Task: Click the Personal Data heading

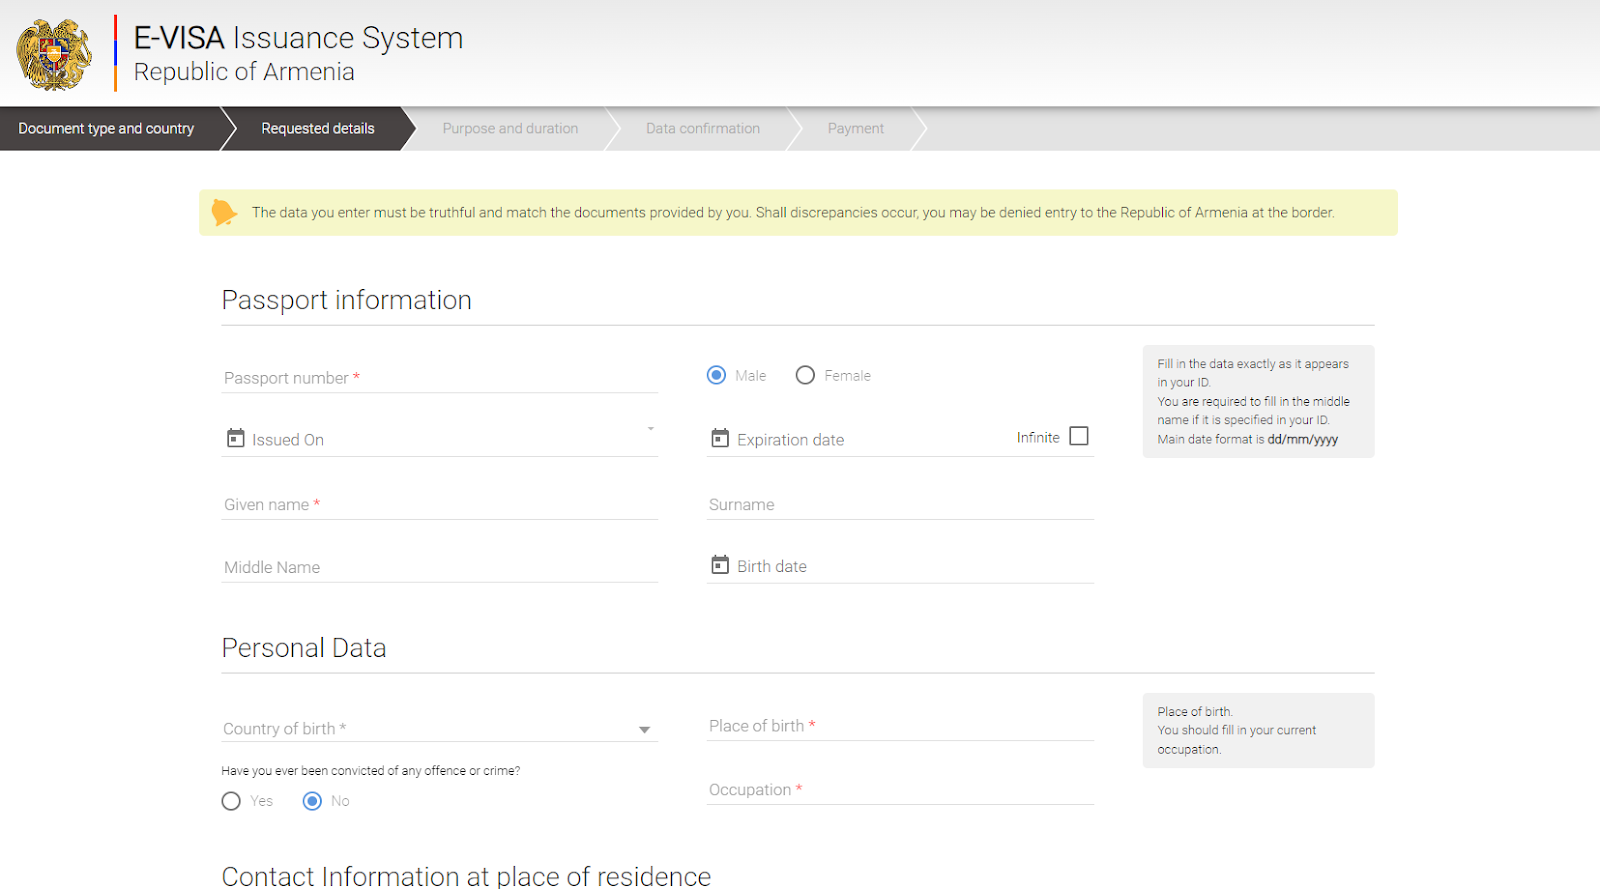Action: (x=304, y=648)
